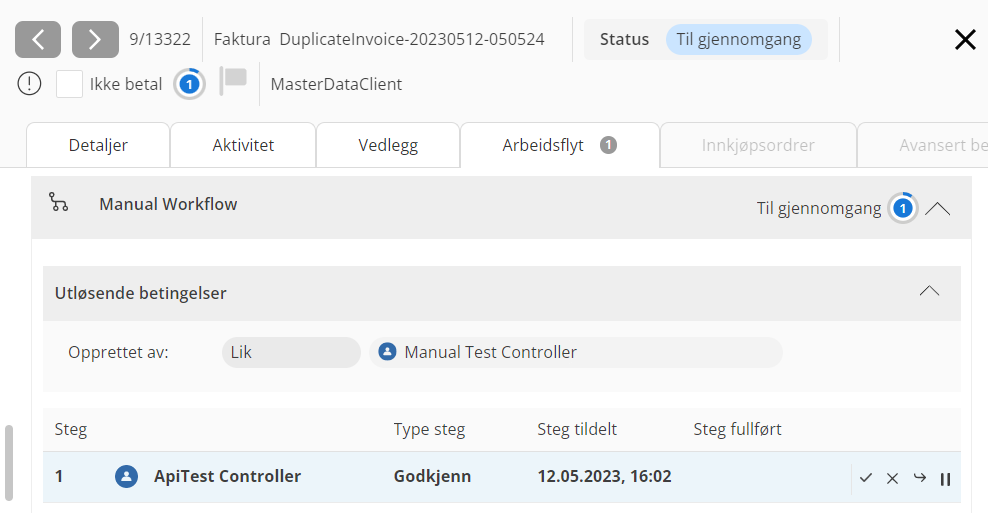
Task: Pause the ApiTest Controller step
Action: 945,478
